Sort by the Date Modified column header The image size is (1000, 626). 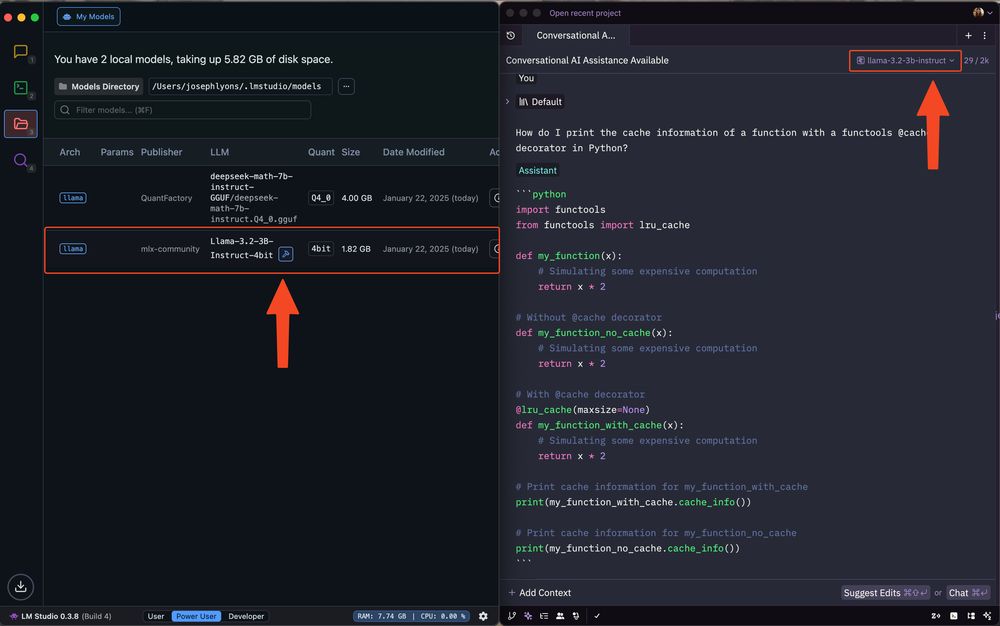click(413, 152)
